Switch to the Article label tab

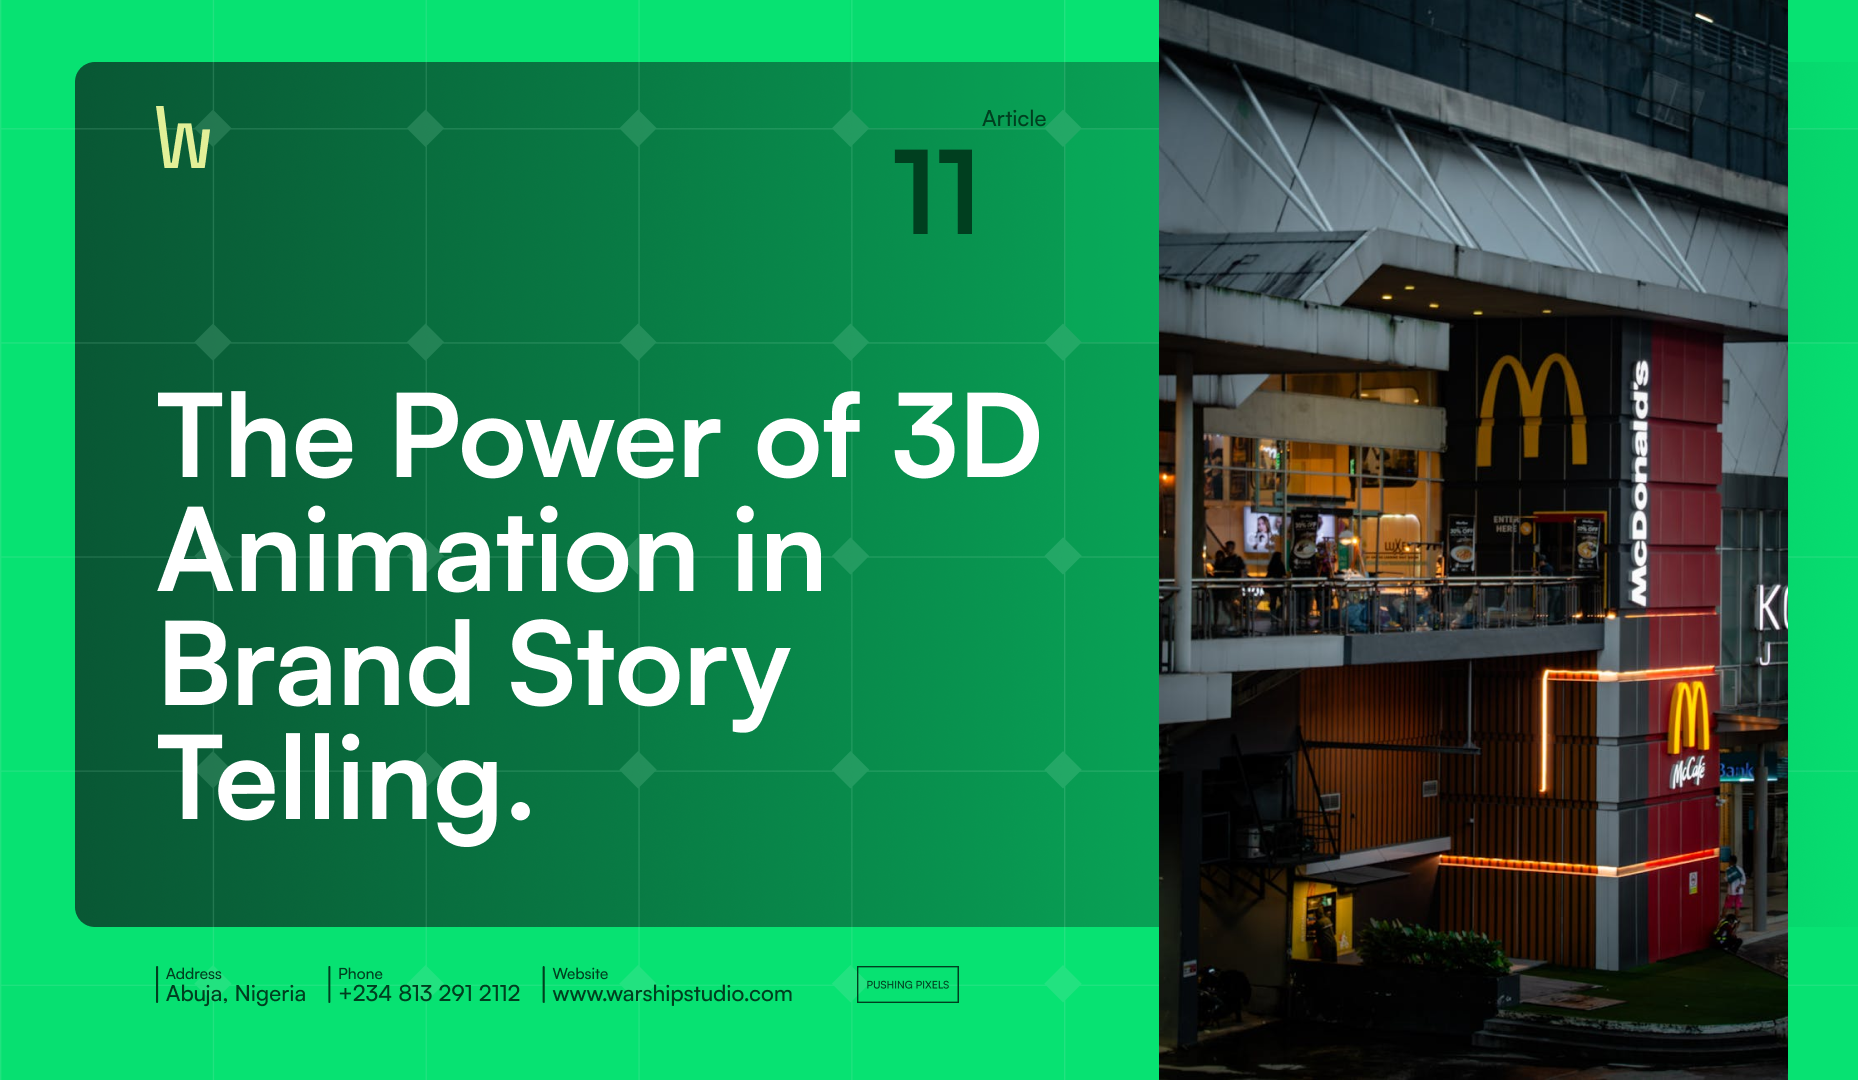point(1013,118)
